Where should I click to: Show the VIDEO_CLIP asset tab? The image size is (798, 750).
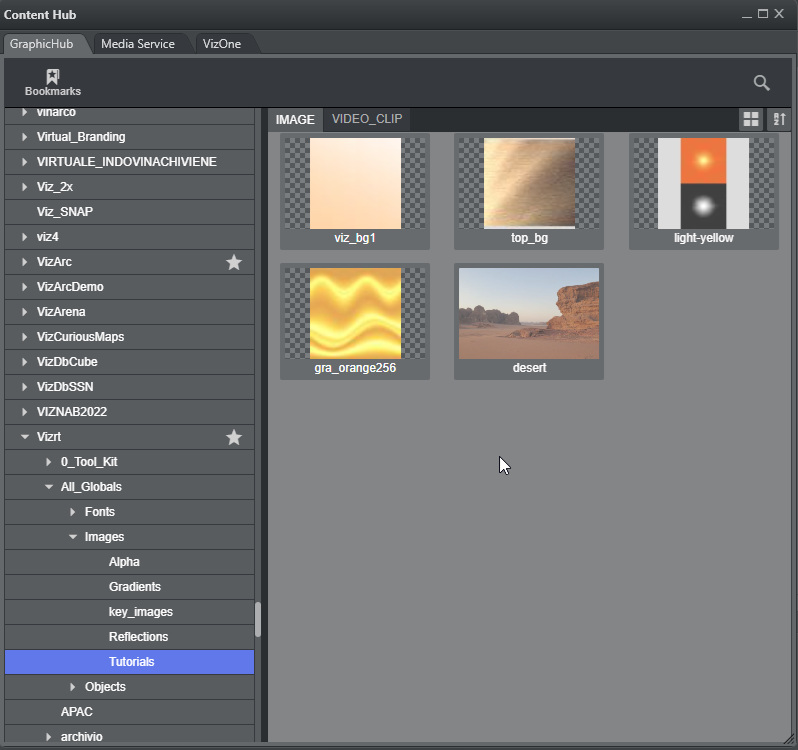pos(367,119)
